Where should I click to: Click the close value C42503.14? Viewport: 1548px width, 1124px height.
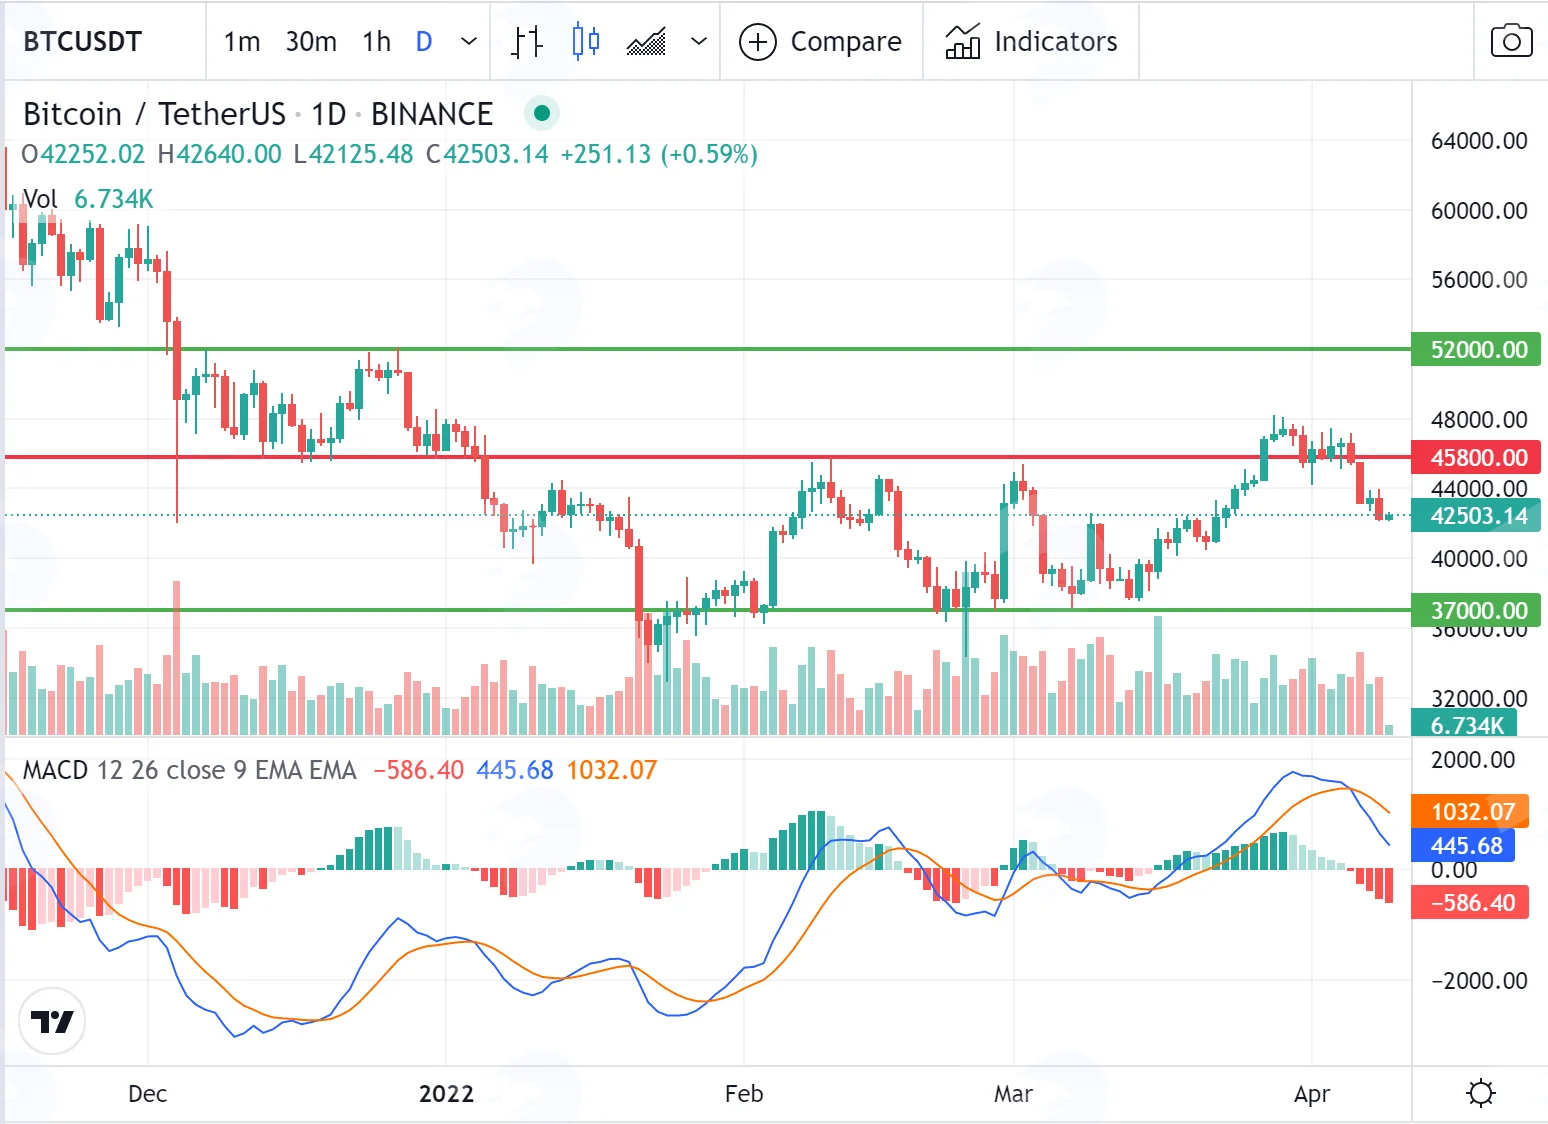tap(487, 154)
